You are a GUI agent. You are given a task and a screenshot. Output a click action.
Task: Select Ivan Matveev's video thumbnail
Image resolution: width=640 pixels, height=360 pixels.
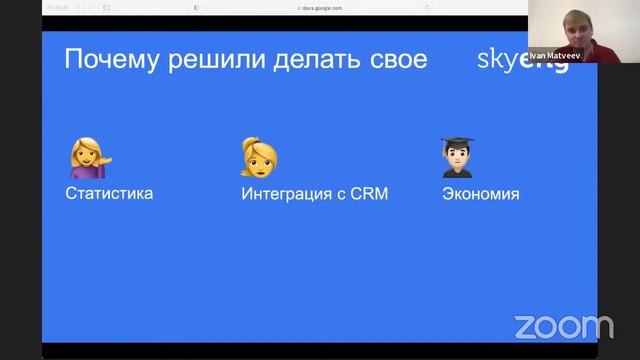click(584, 31)
